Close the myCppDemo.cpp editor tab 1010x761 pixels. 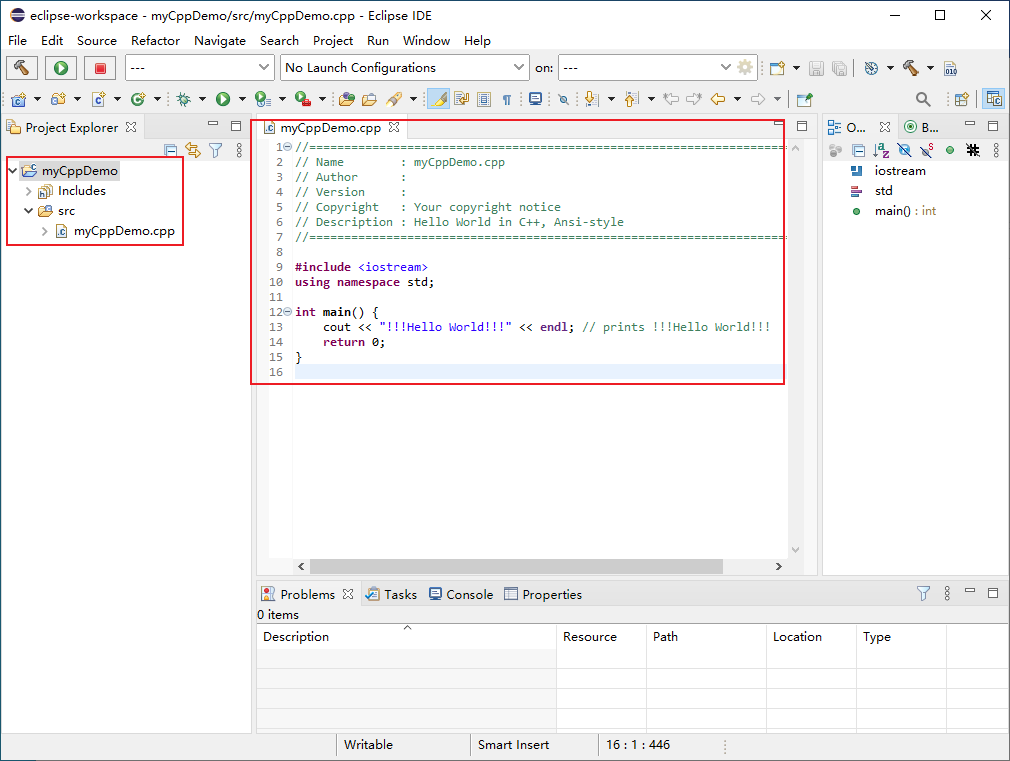point(394,128)
